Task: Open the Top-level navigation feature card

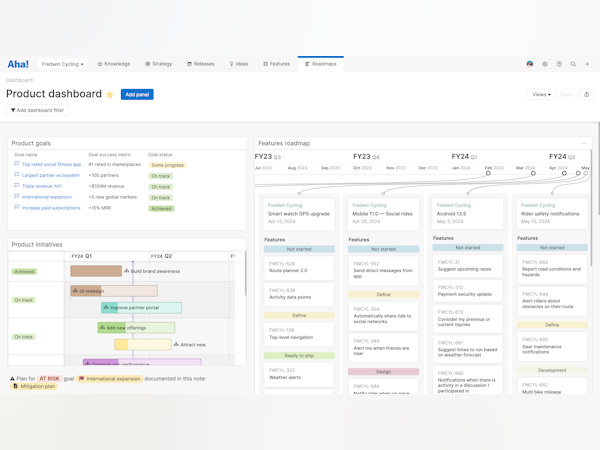Action: coord(299,334)
